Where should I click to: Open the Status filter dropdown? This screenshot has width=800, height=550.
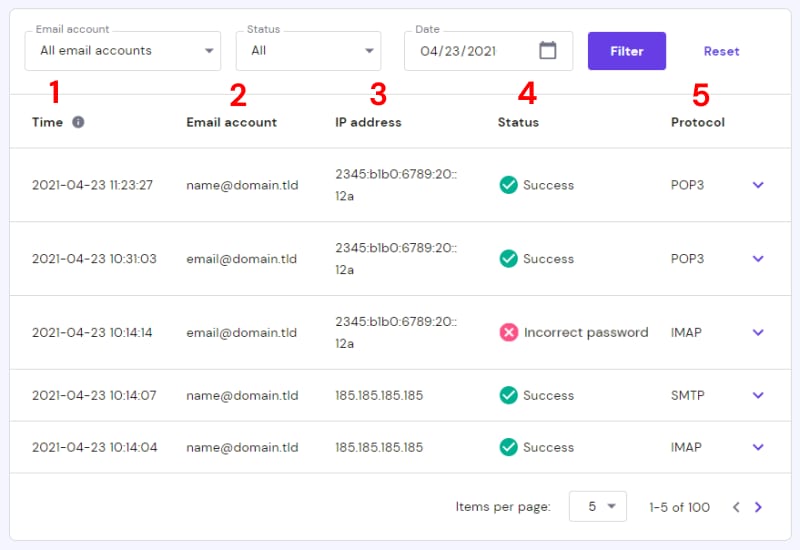click(x=308, y=51)
